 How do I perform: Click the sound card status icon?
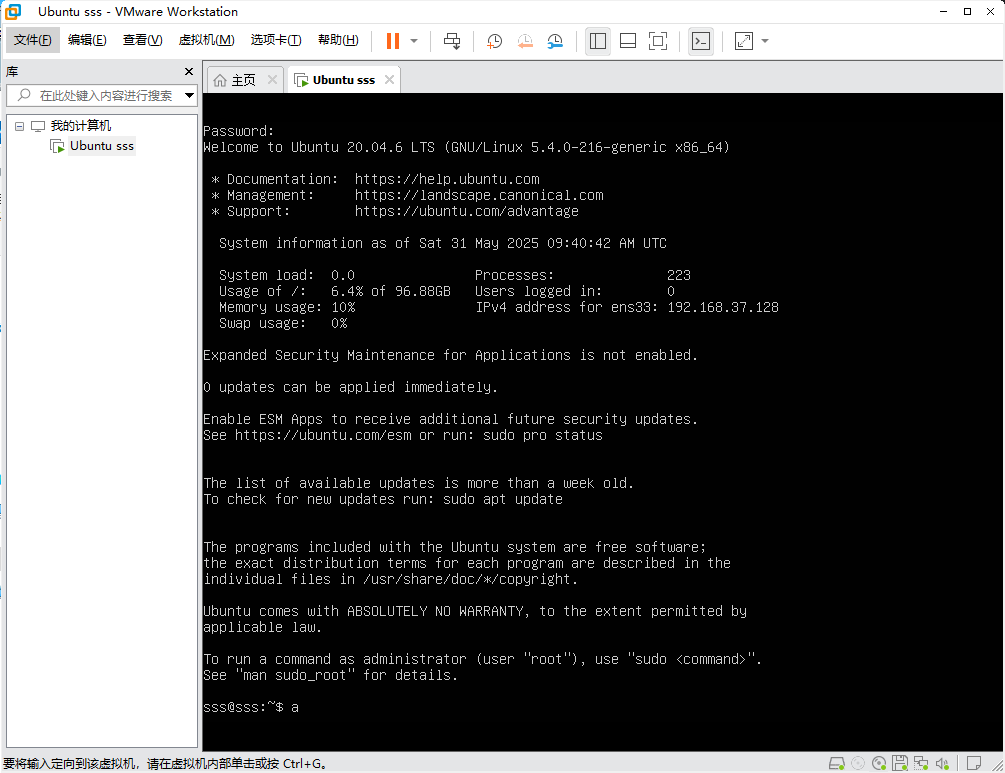pyautogui.click(x=942, y=763)
